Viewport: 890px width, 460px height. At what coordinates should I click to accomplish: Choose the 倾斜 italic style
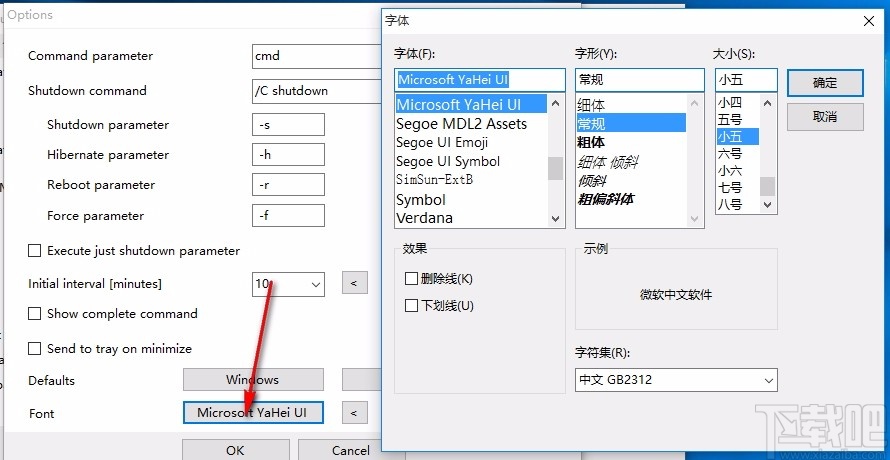coord(631,181)
